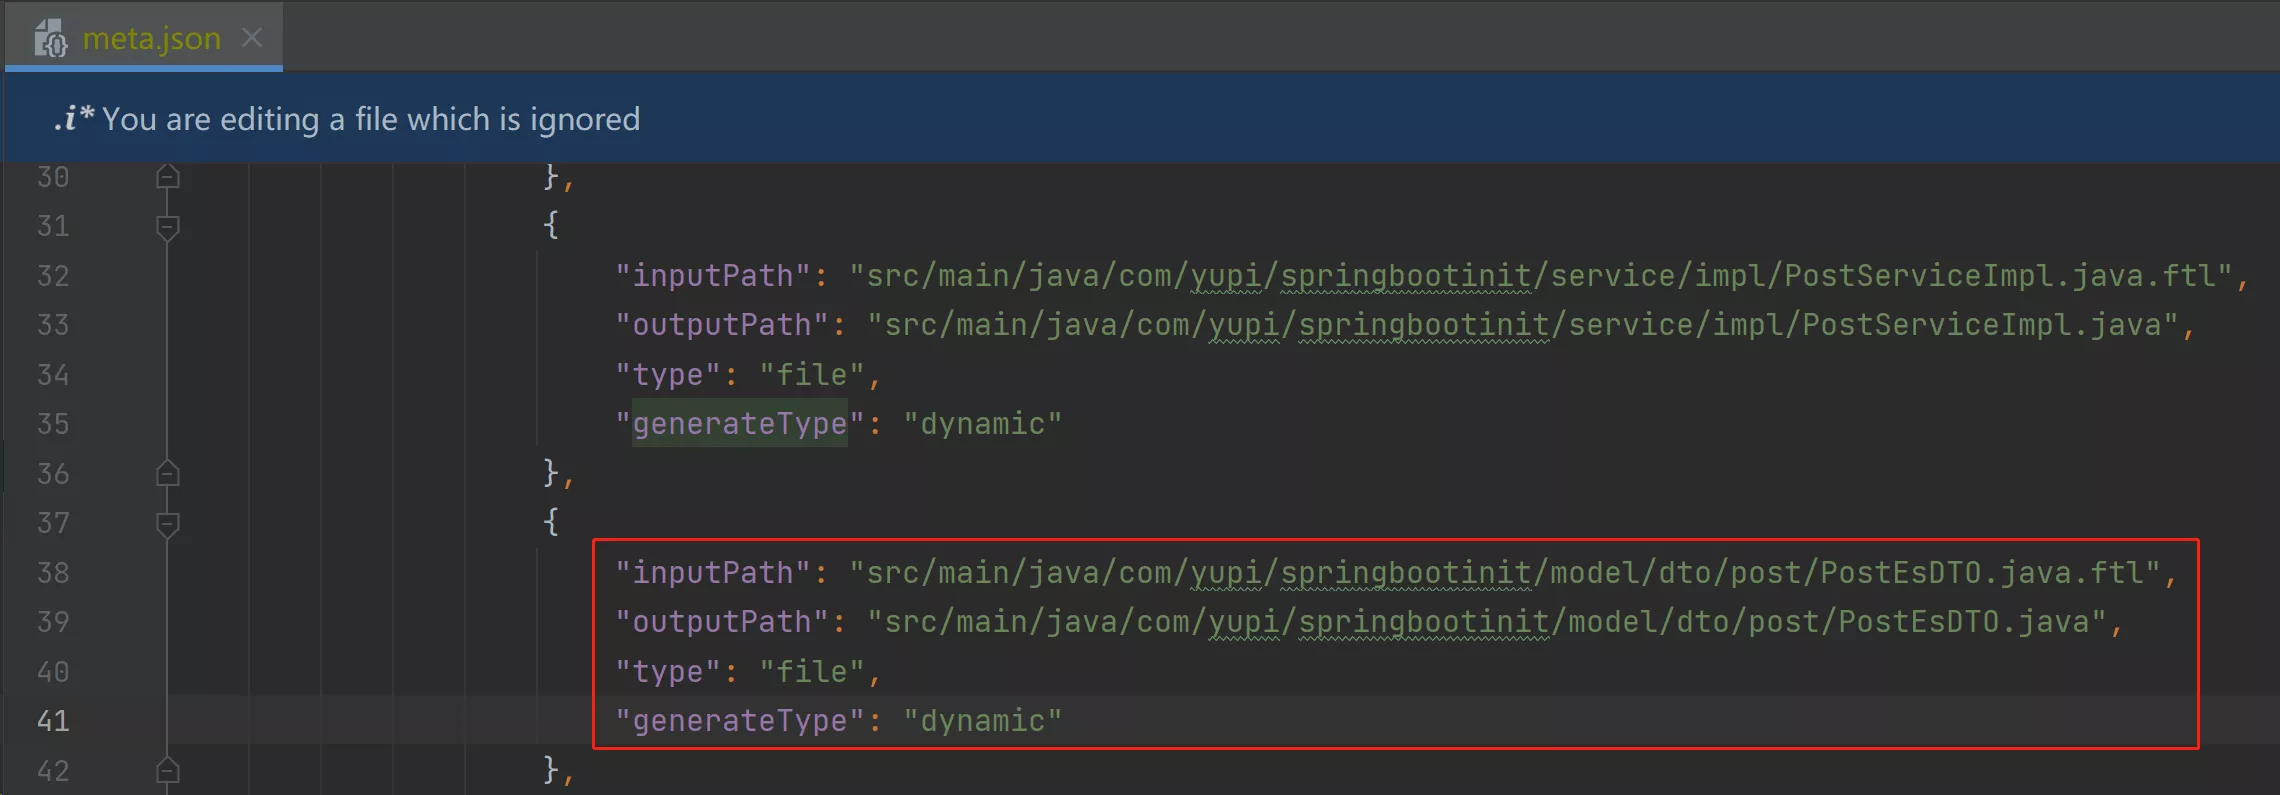Click the opening brace on line 31
The image size is (2280, 795).
550,225
